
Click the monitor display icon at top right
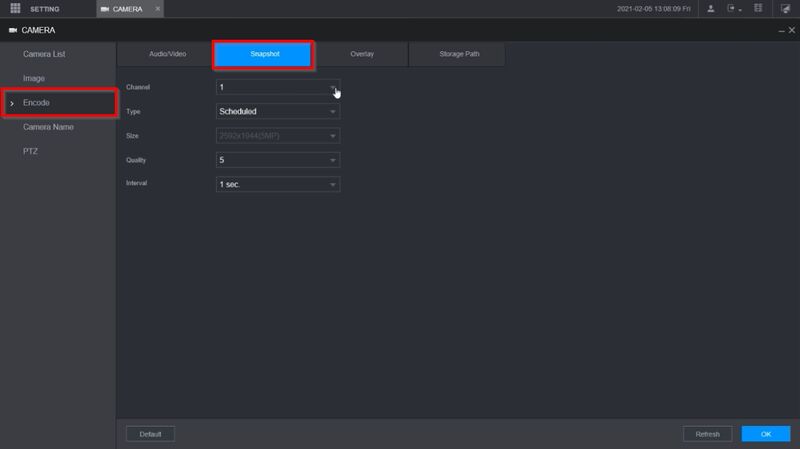pyautogui.click(x=785, y=9)
